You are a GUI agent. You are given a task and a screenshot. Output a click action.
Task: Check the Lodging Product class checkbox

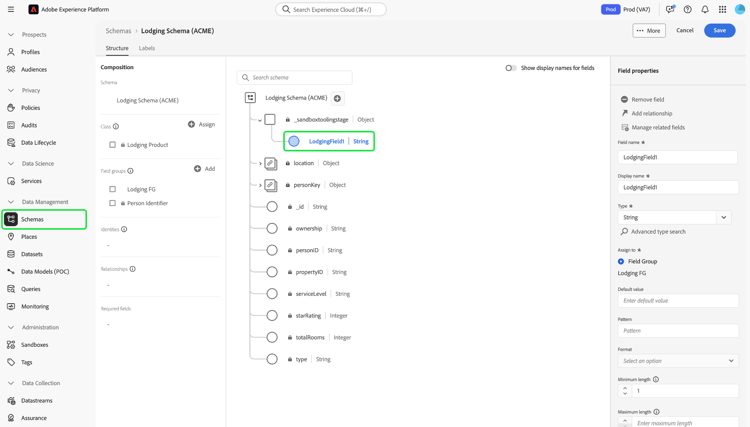(113, 145)
